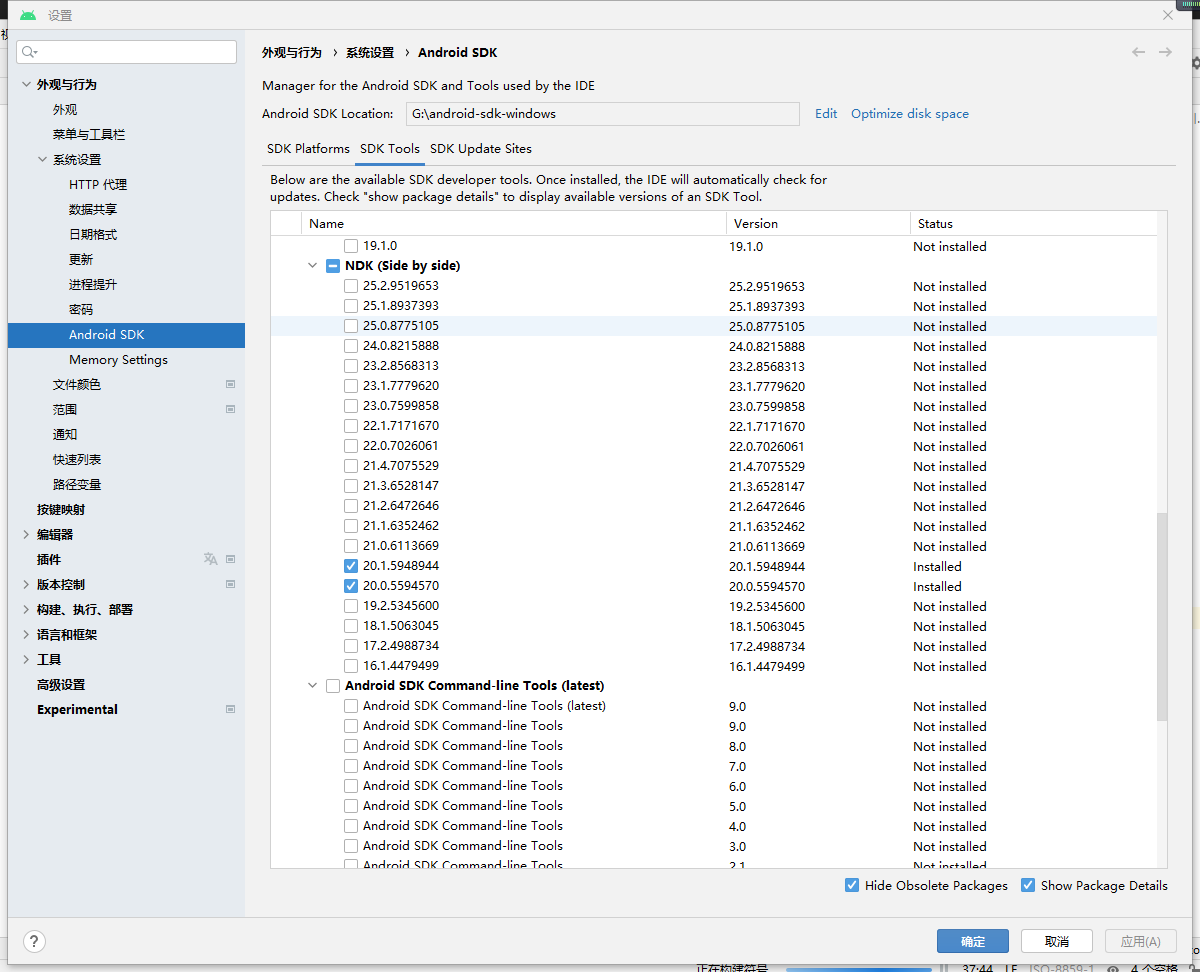The image size is (1200, 972).
Task: Collapse the NDK (Side by side) group
Action: tap(312, 265)
